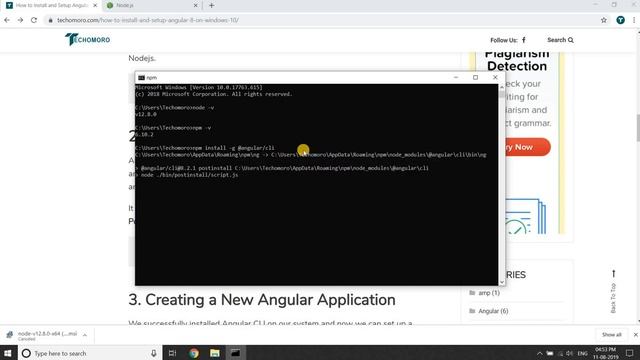Bookmark this page with the star icon

tap(604, 20)
